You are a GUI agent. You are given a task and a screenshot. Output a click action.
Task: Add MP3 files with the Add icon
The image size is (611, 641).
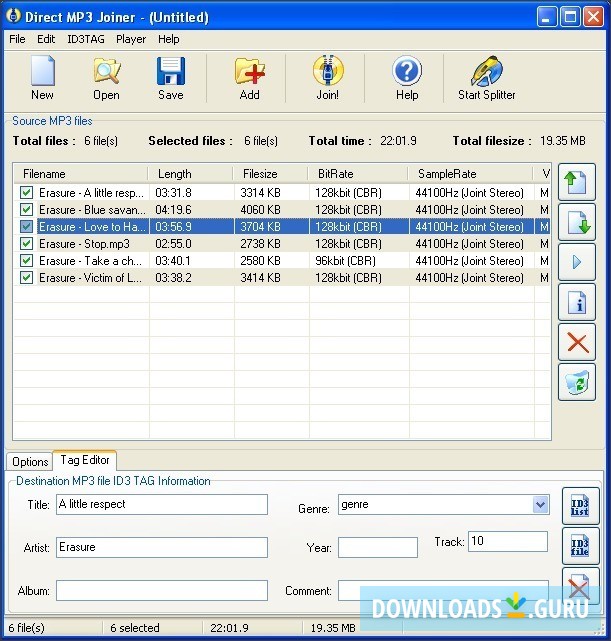point(249,78)
